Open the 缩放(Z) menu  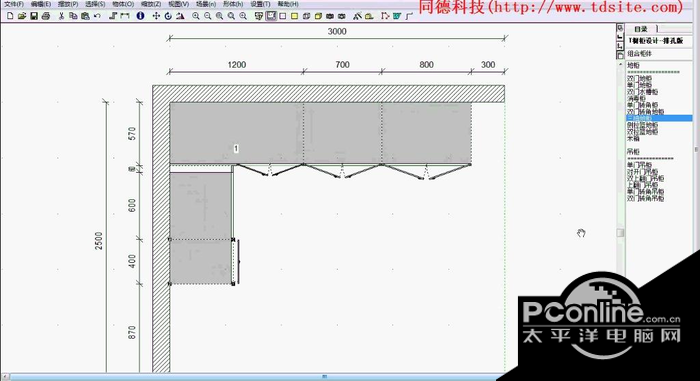pos(151,4)
